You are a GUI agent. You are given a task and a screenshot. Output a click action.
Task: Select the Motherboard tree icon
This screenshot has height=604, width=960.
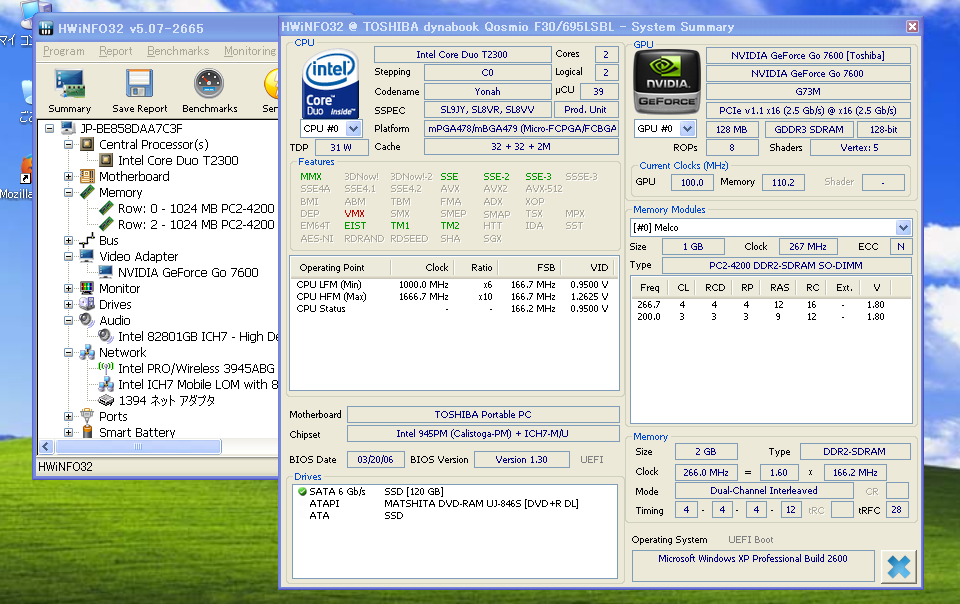pos(87,176)
